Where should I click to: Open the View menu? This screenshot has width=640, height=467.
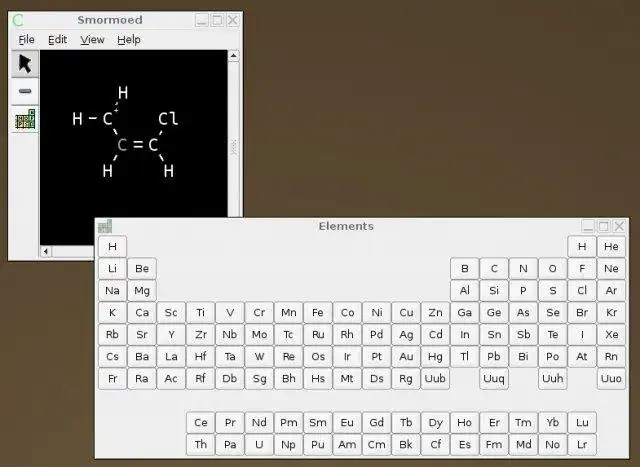tap(92, 40)
